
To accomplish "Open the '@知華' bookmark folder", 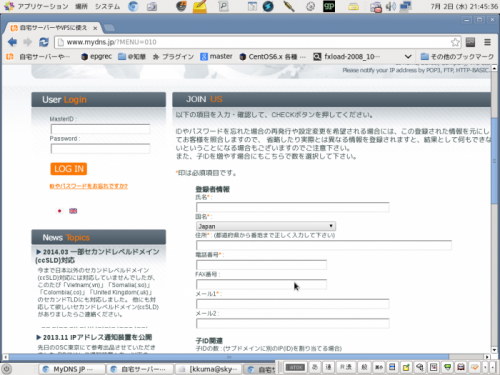I will pyautogui.click(x=132, y=57).
